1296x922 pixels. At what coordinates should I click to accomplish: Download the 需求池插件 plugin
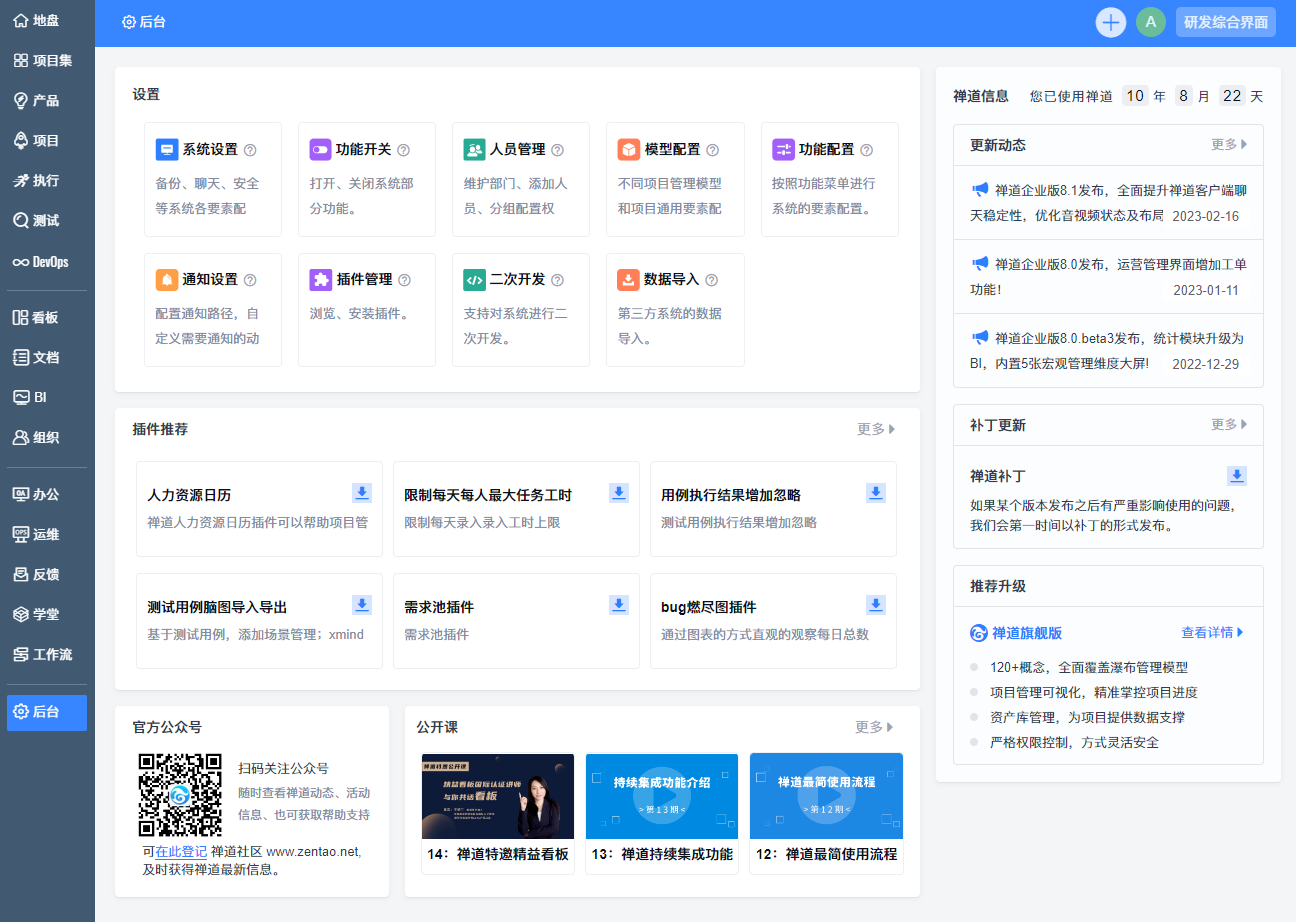point(619,605)
